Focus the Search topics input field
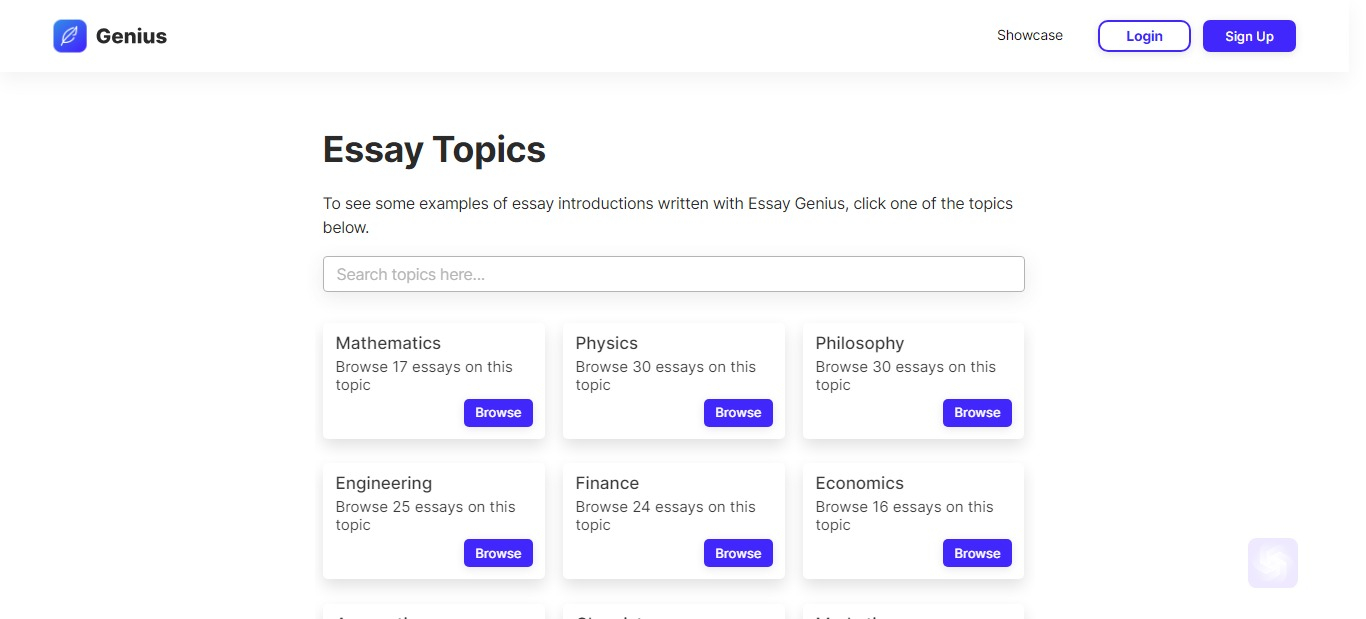Screen dimensions: 1366x619 [x=674, y=274]
